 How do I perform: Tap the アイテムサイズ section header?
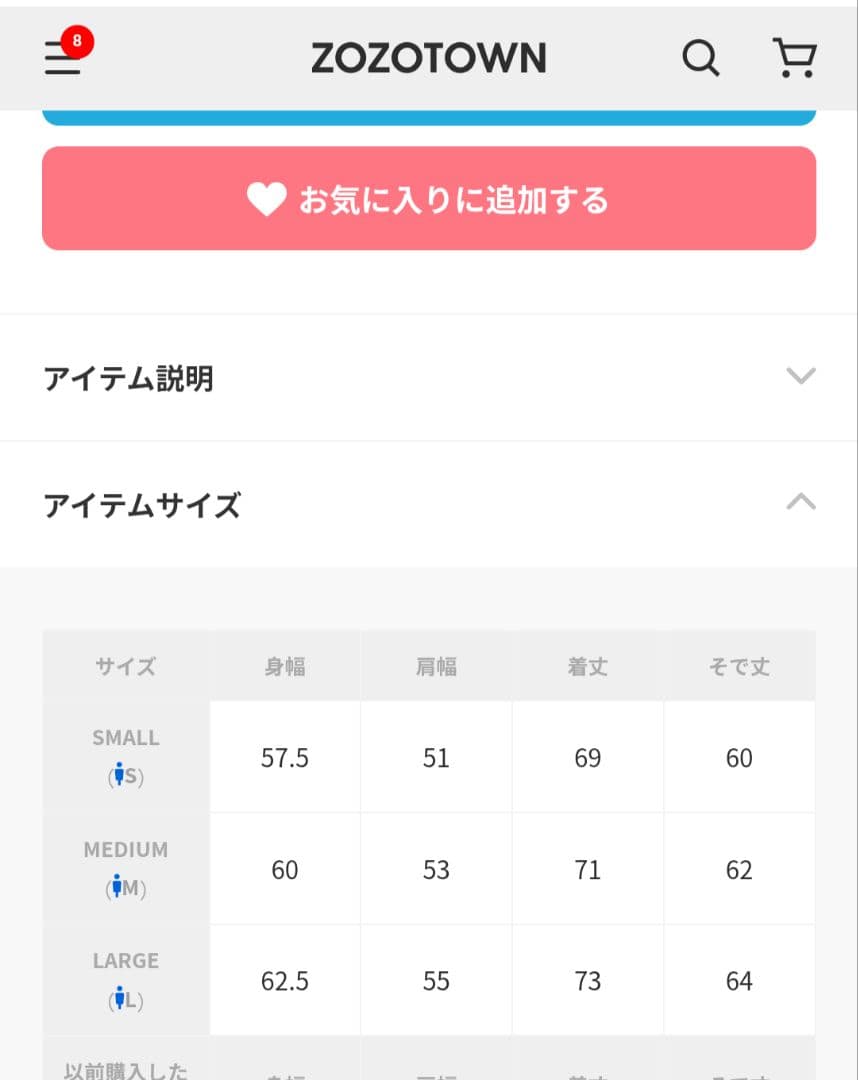(142, 506)
